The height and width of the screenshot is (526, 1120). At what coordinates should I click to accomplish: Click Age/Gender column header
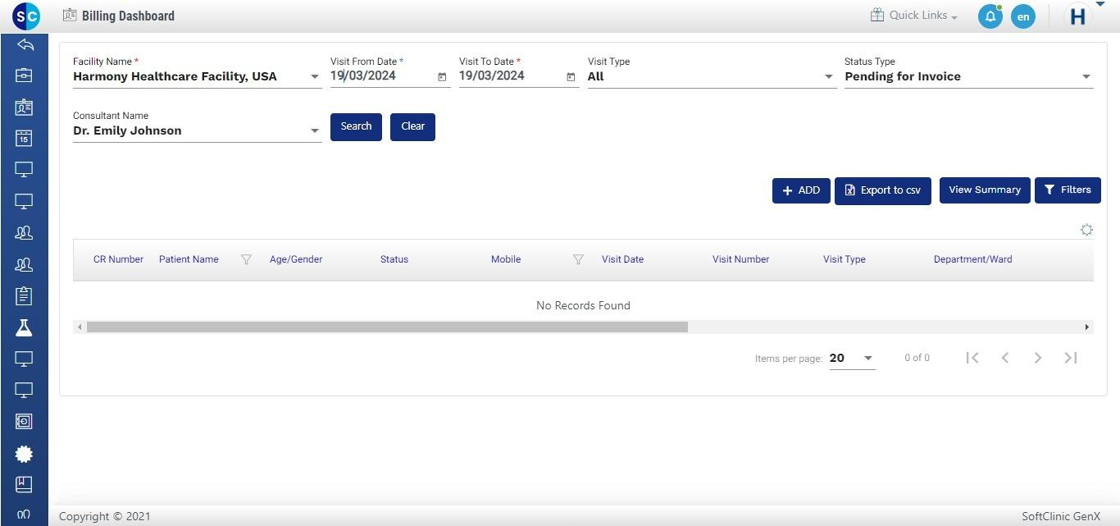click(296, 259)
